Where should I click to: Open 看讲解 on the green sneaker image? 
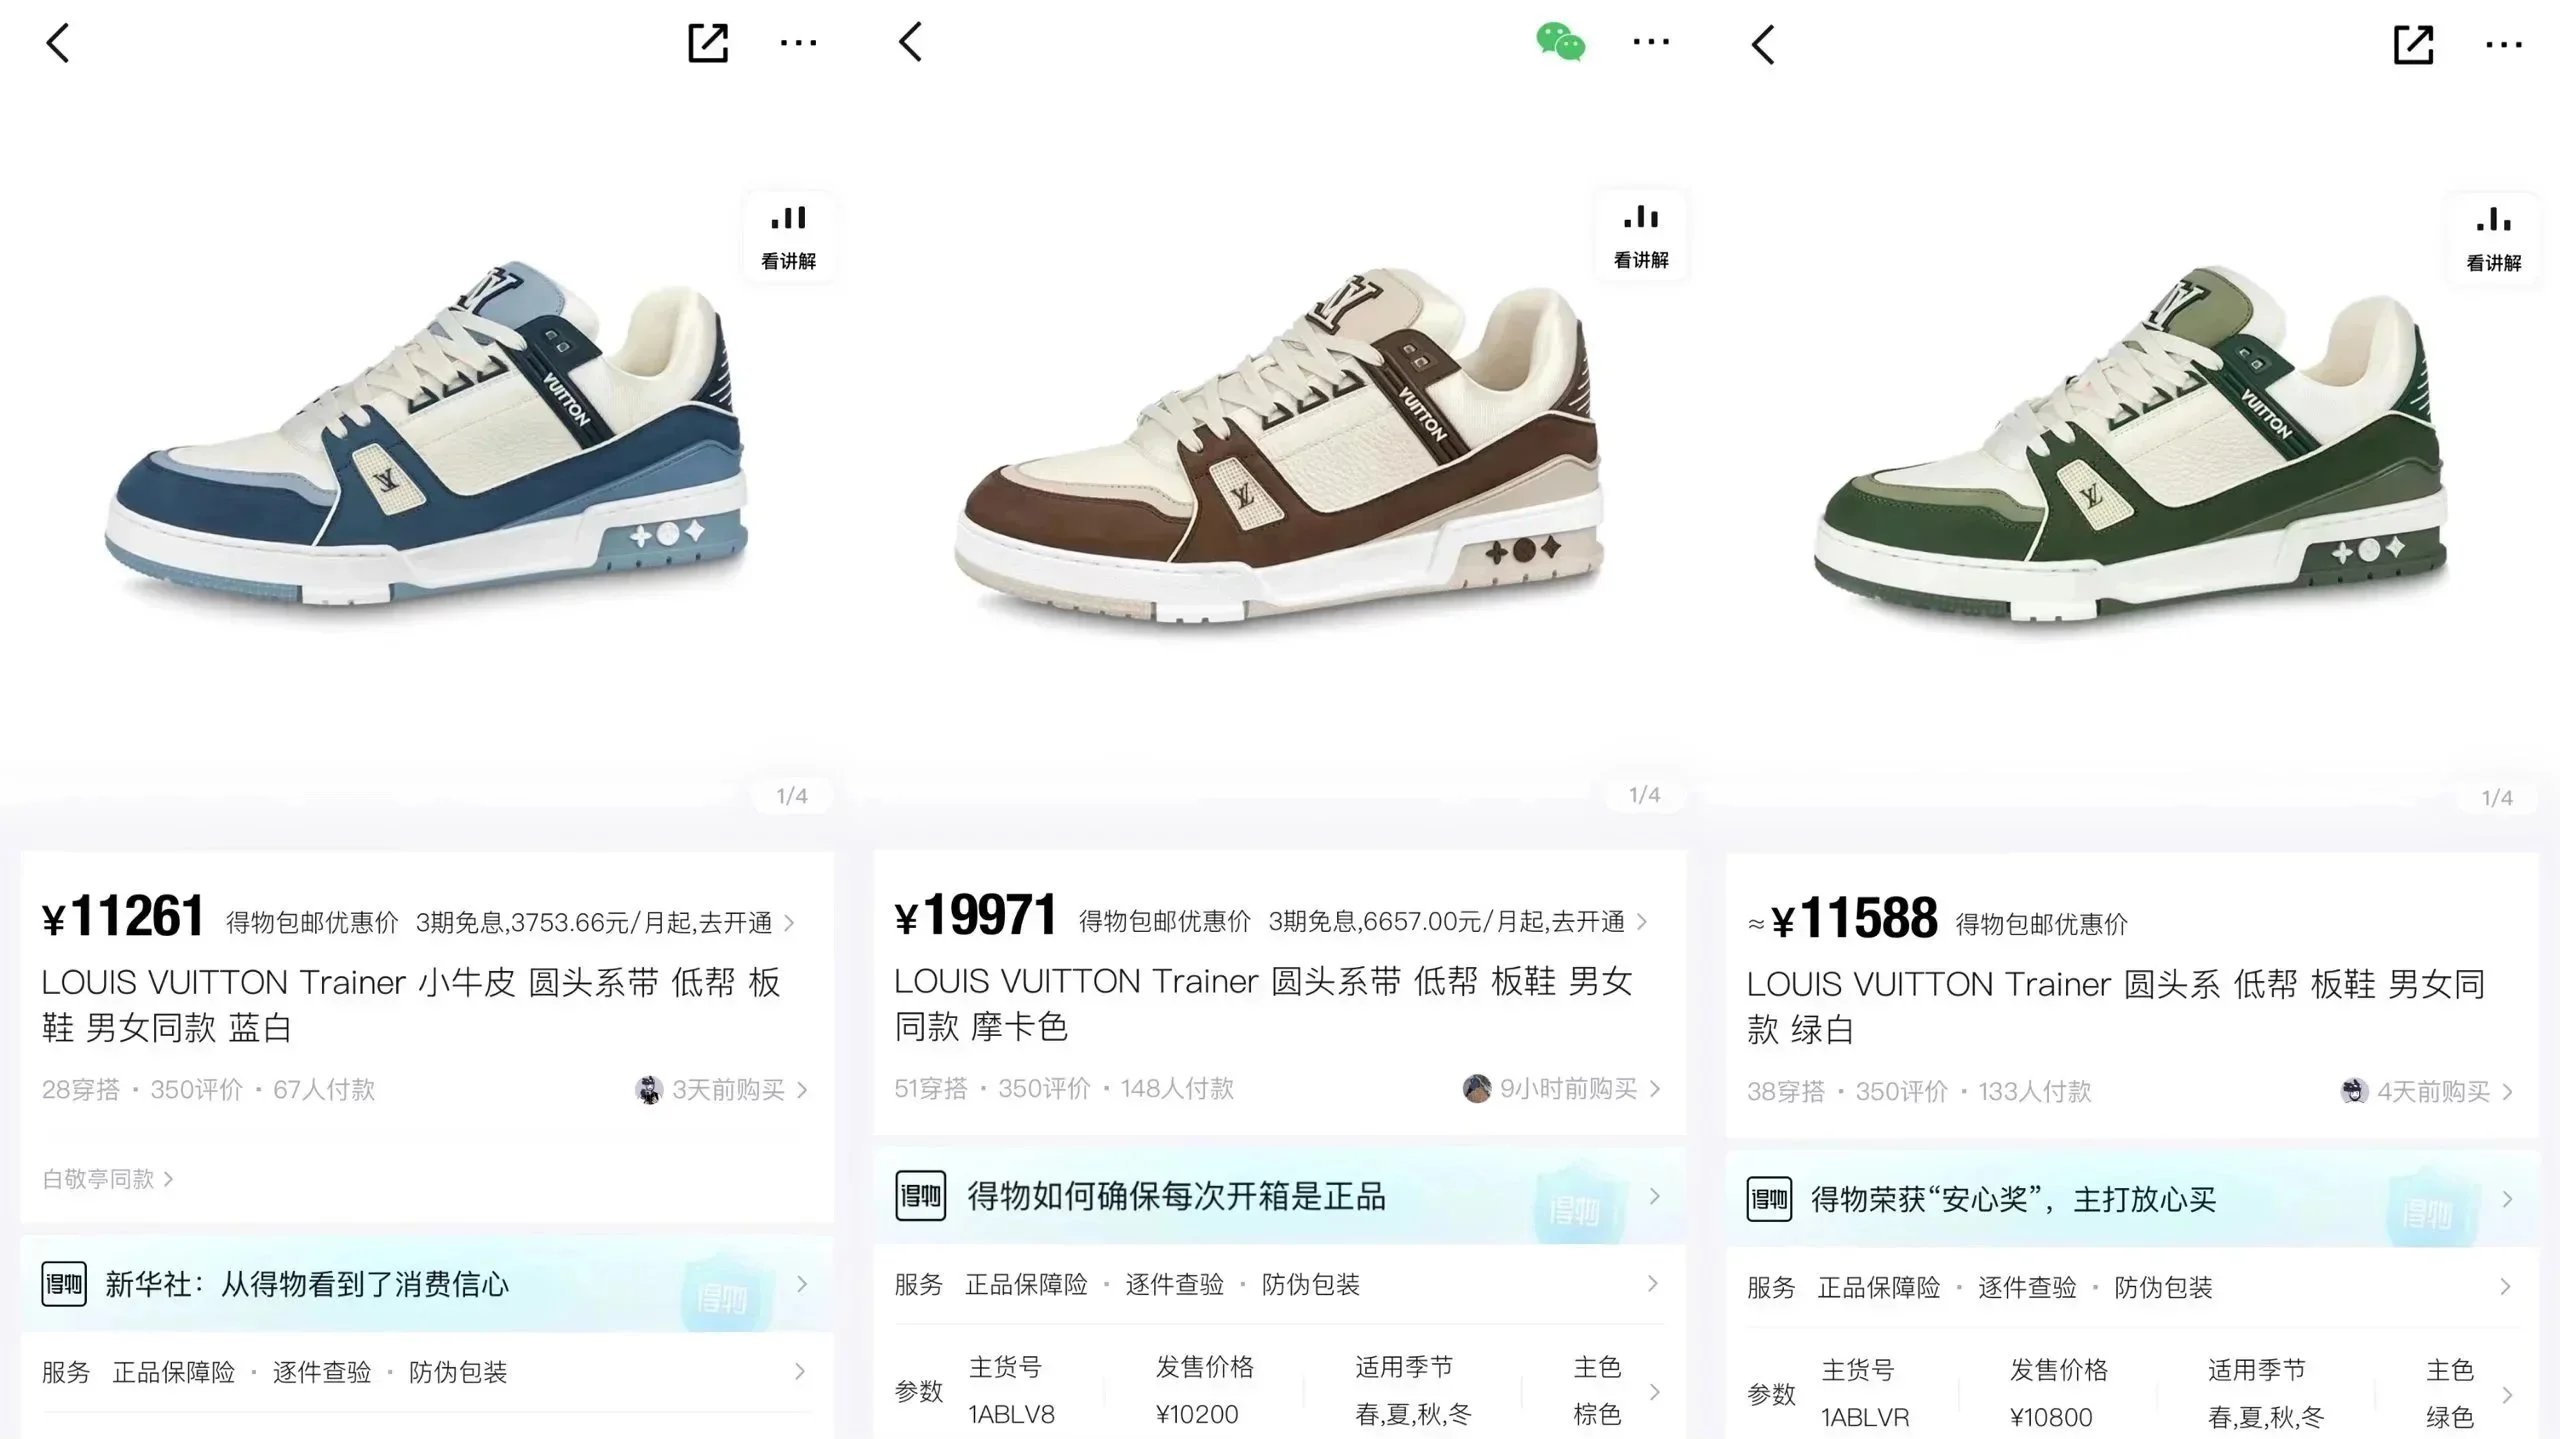[2493, 239]
